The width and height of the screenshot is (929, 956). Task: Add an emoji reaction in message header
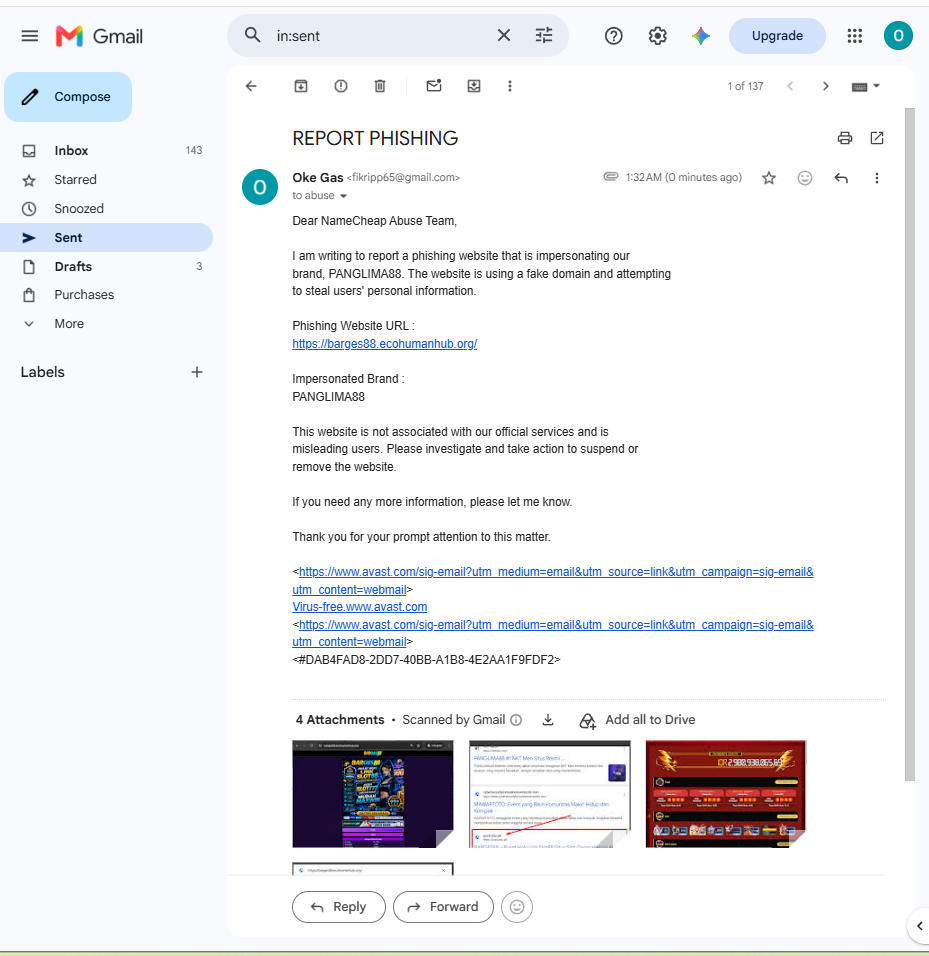805,178
